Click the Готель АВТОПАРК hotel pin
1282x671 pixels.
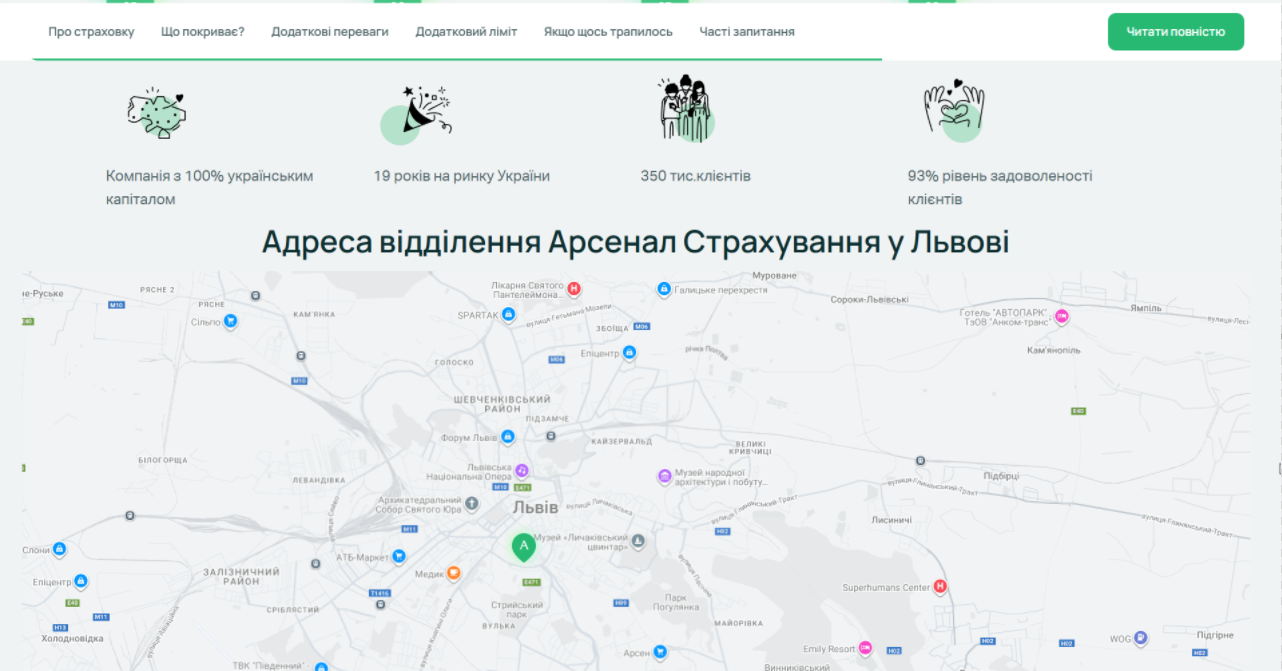[1062, 316]
